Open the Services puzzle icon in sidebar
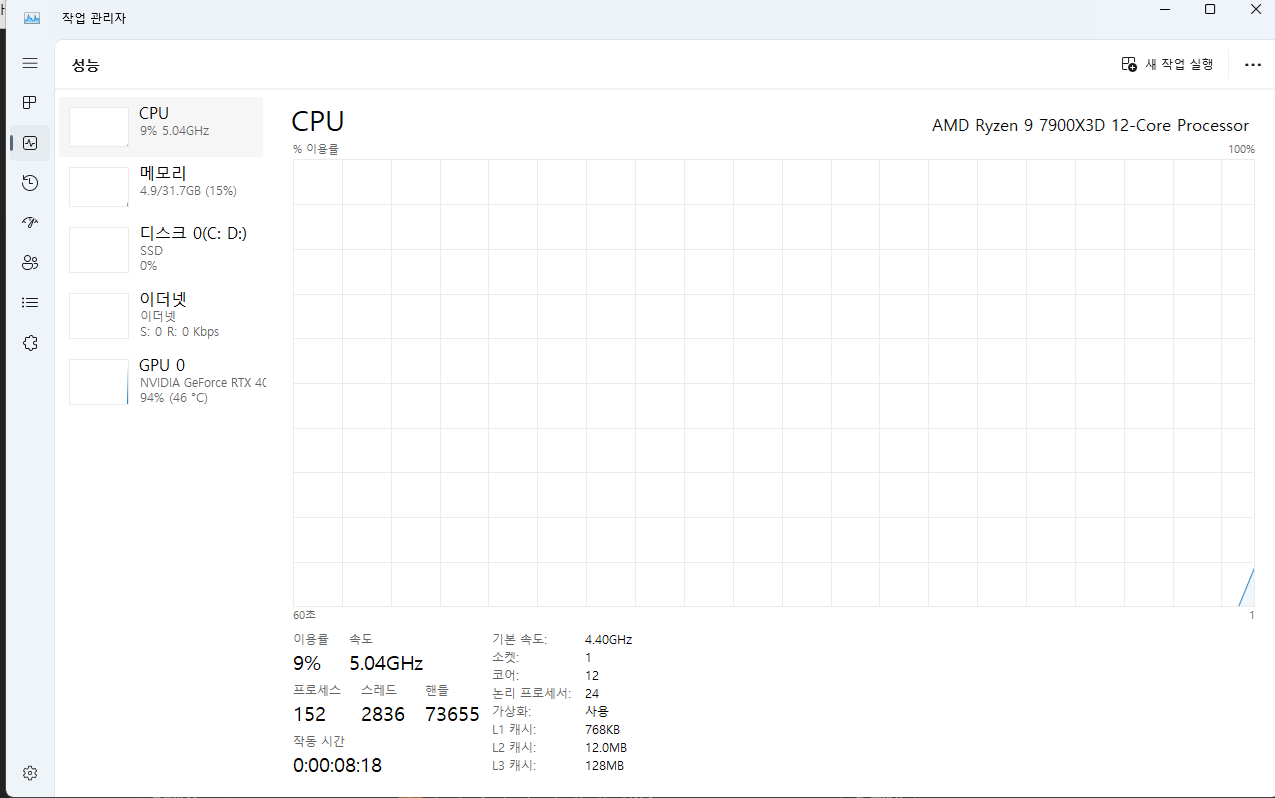Image resolution: width=1275 pixels, height=798 pixels. tap(30, 343)
